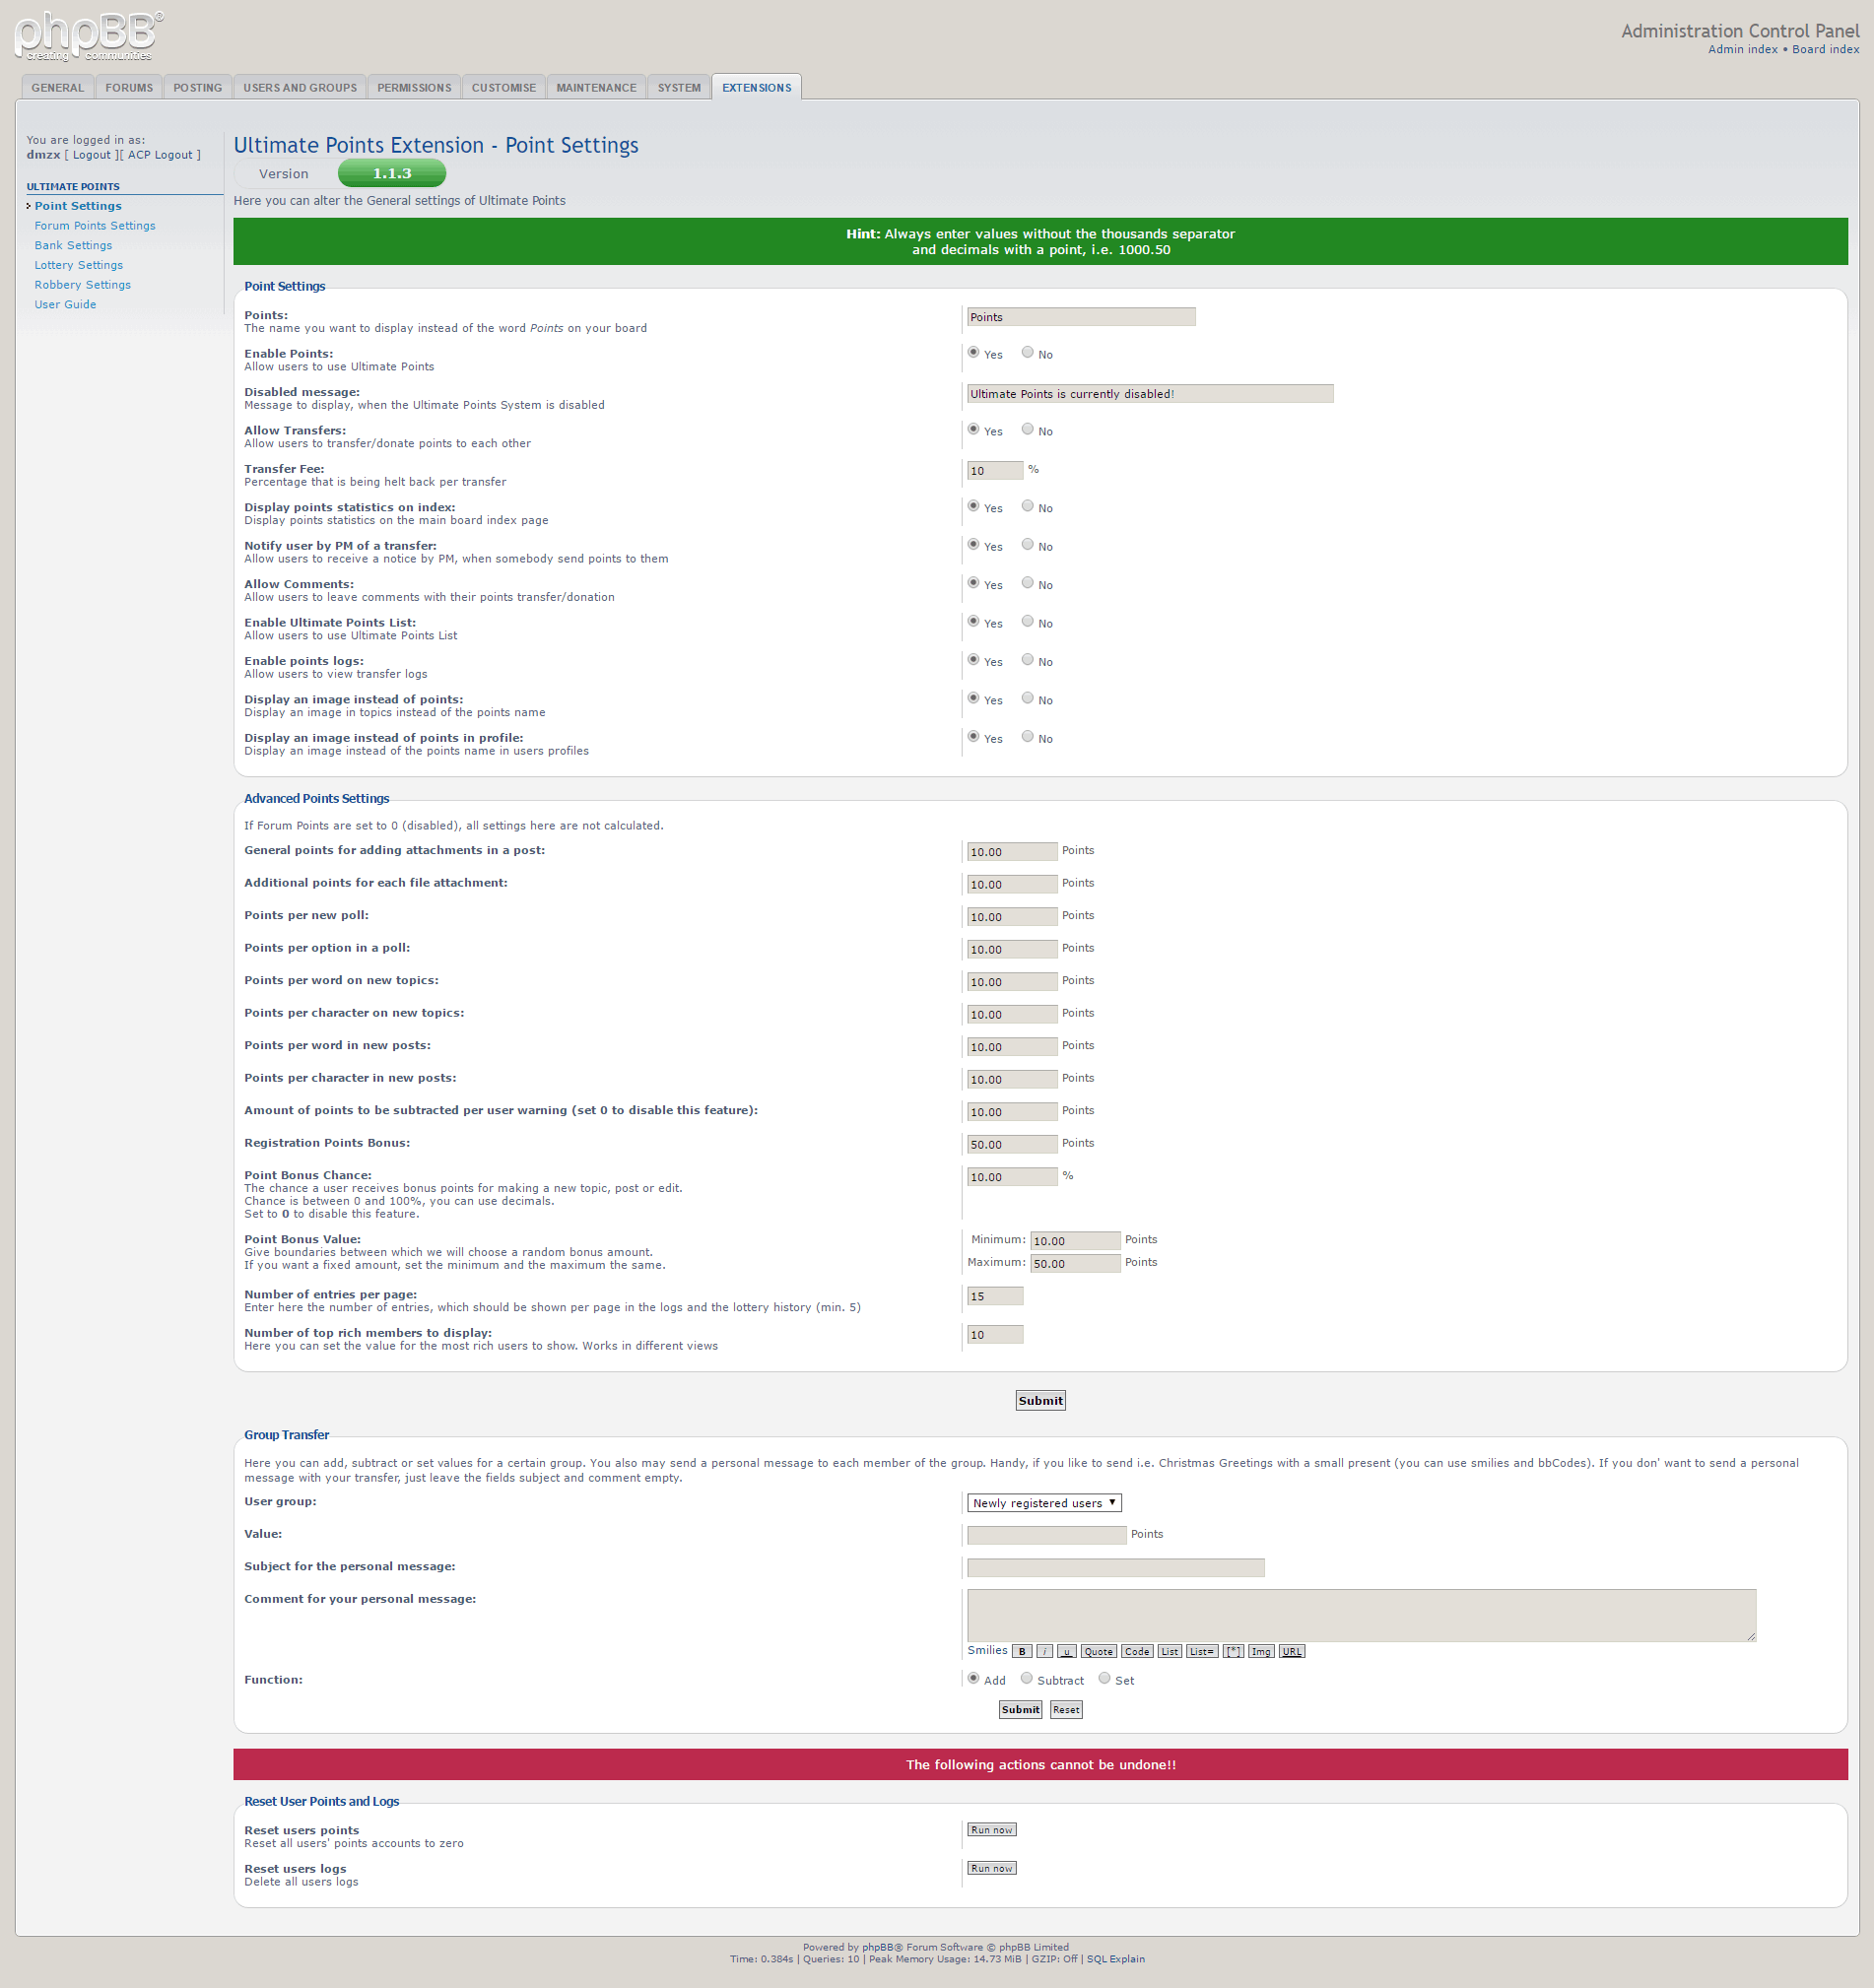This screenshot has width=1874, height=1988.
Task: Insert Img BBCode tag
Action: pos(1261,1651)
